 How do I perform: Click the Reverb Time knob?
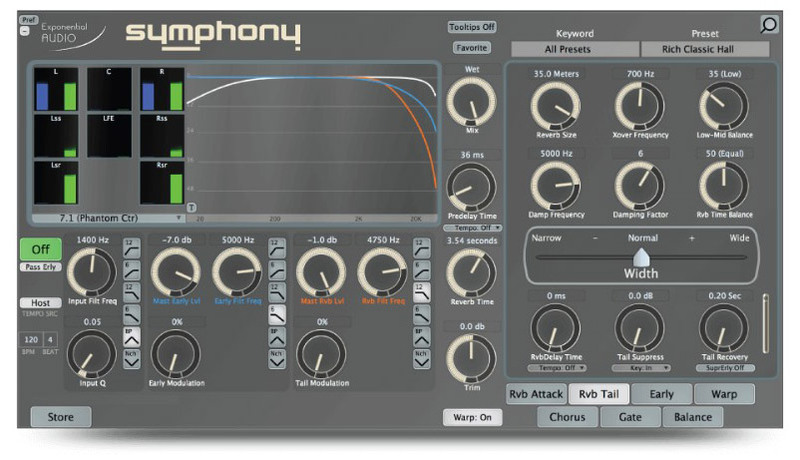tap(471, 273)
